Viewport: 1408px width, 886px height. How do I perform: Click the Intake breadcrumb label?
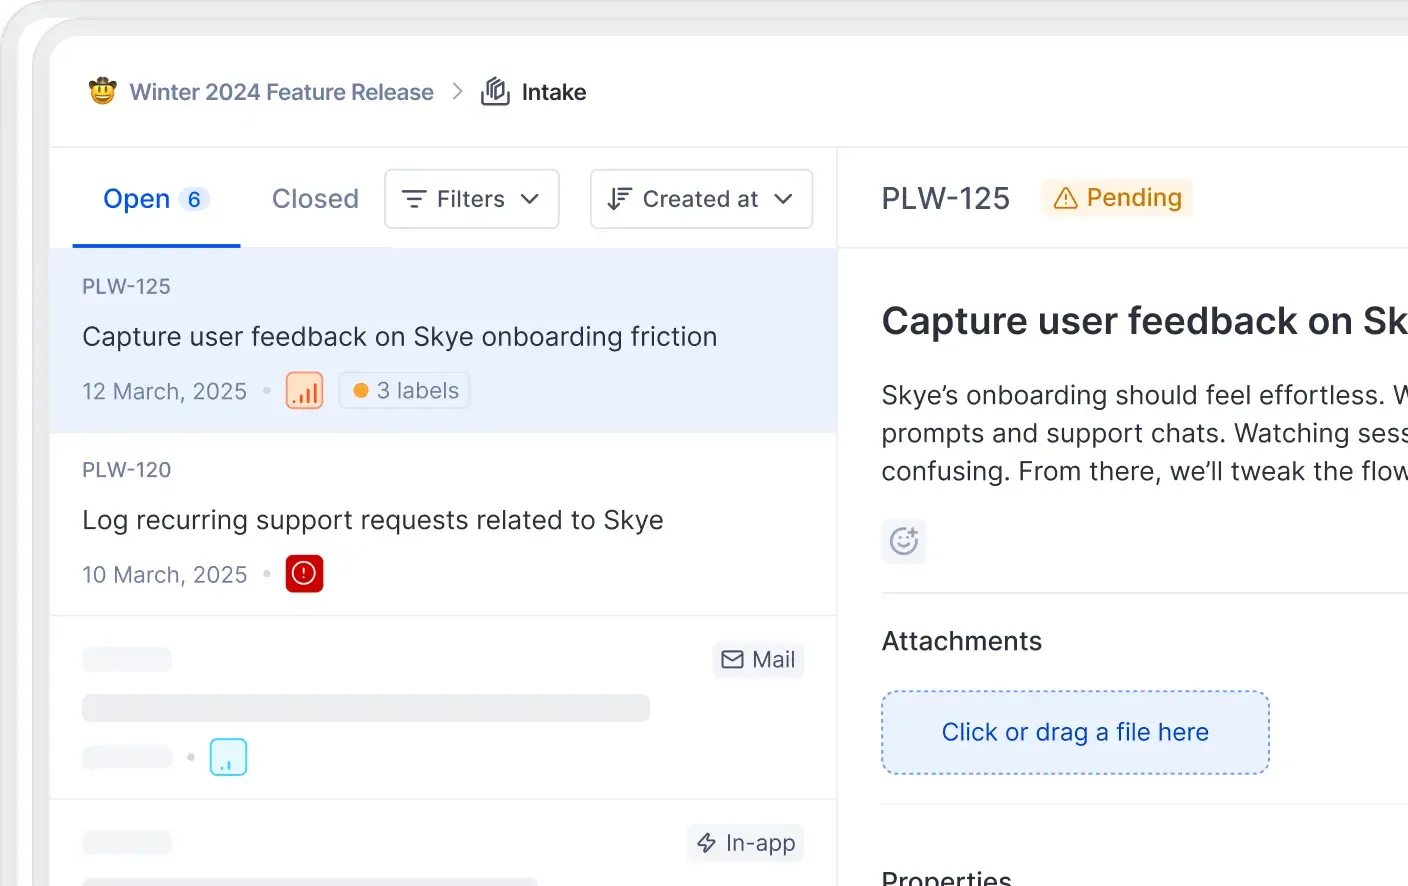coord(554,92)
